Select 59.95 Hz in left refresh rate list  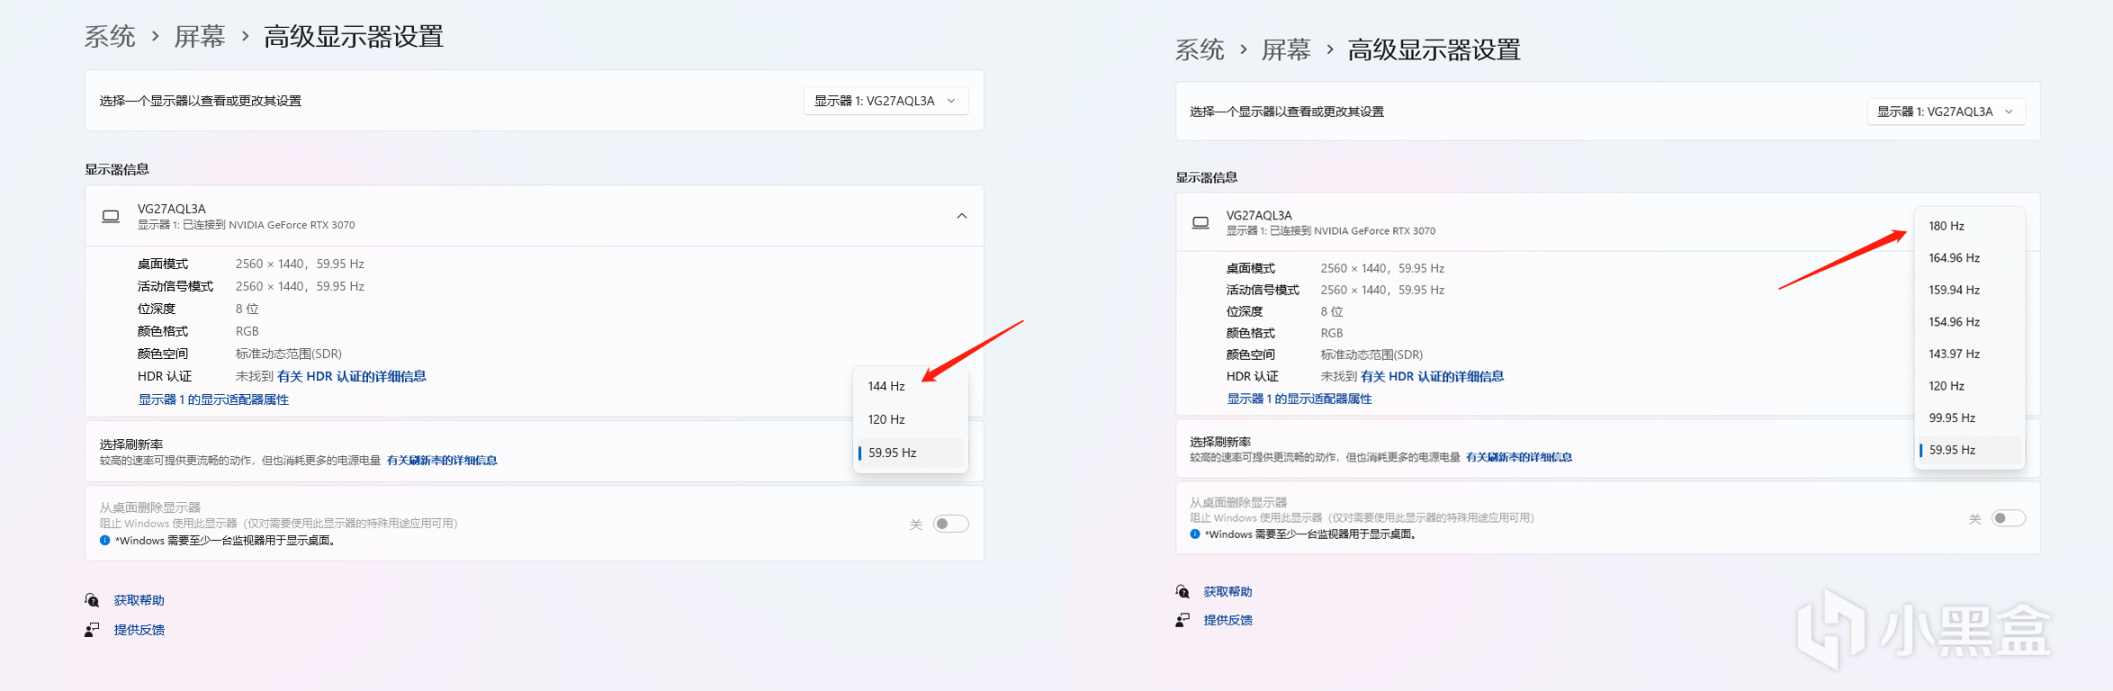(910, 453)
